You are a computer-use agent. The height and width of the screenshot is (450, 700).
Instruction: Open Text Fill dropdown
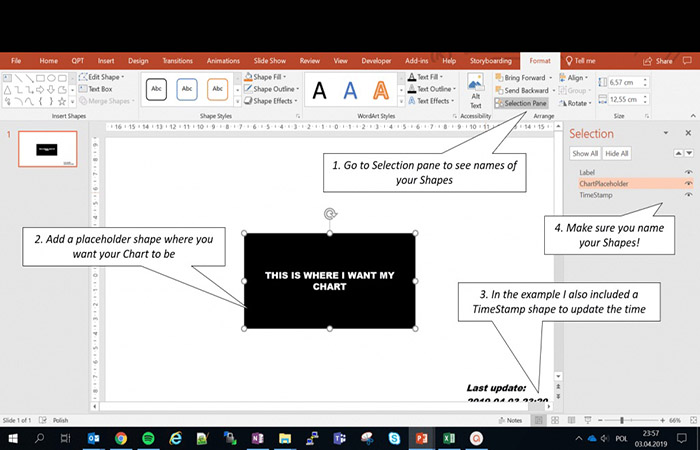coord(425,77)
